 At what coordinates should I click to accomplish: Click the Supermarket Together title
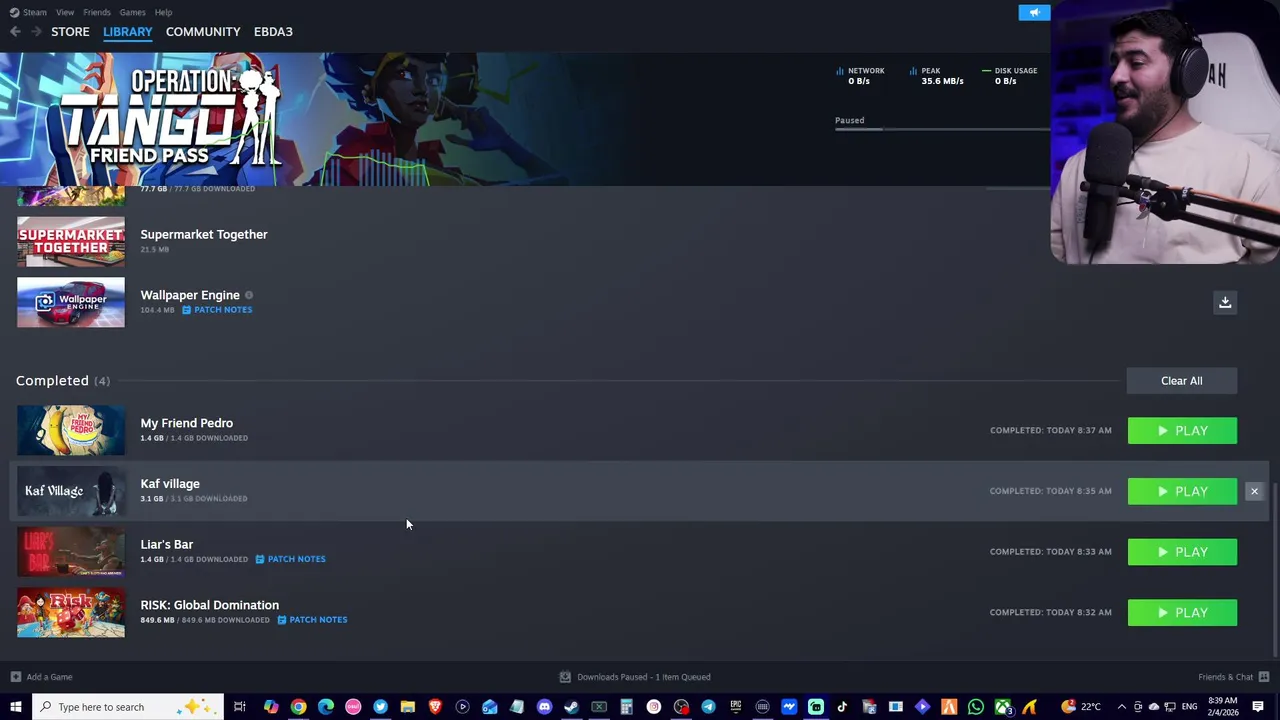[x=204, y=234]
